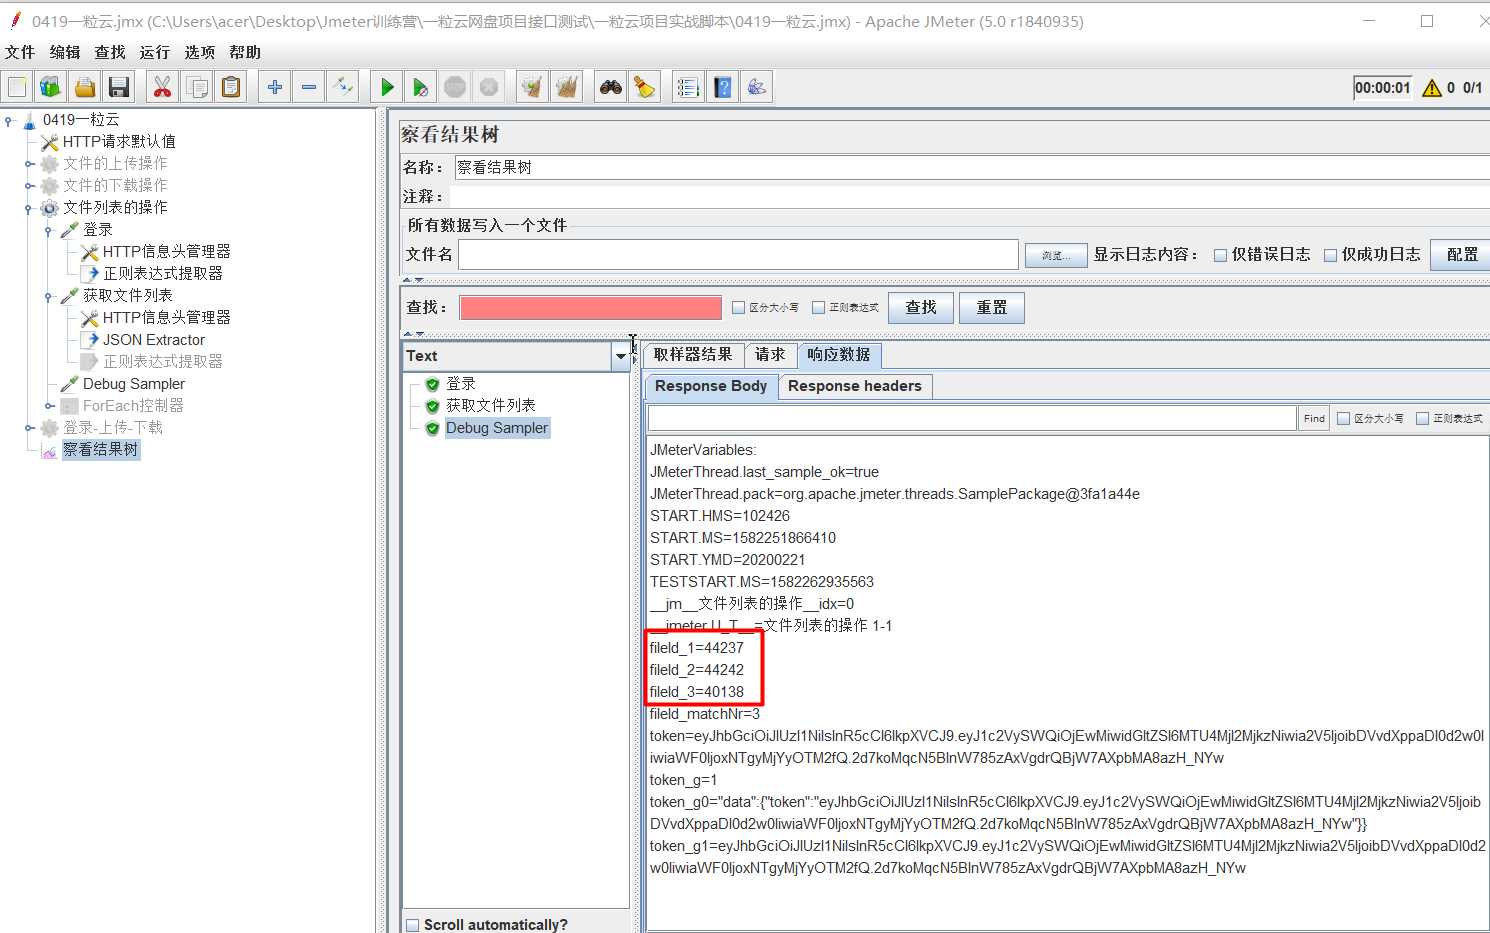Tick 正则表达式 beside the 查找 field
This screenshot has width=1490, height=933.
coord(818,307)
